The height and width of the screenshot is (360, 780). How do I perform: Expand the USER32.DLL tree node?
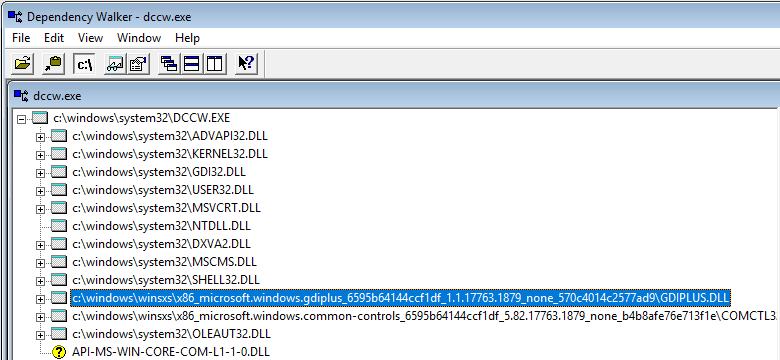point(40,191)
